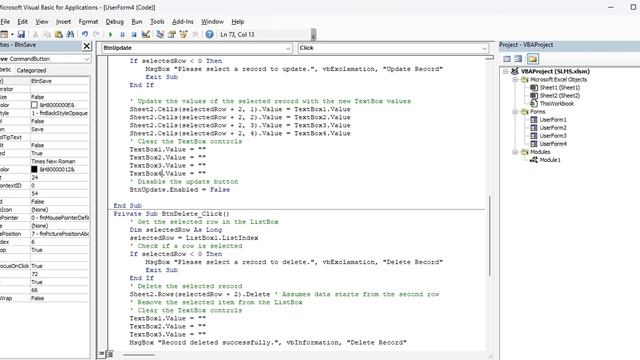Run Sub/UserForm with the green play icon

(110, 35)
